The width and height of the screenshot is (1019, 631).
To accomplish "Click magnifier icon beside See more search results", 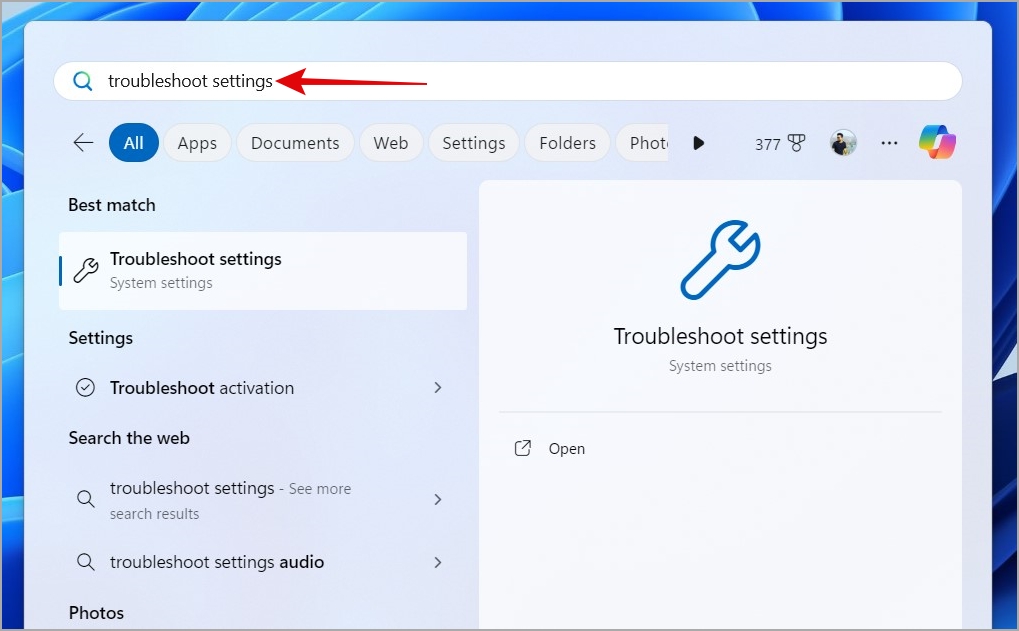I will coord(86,499).
